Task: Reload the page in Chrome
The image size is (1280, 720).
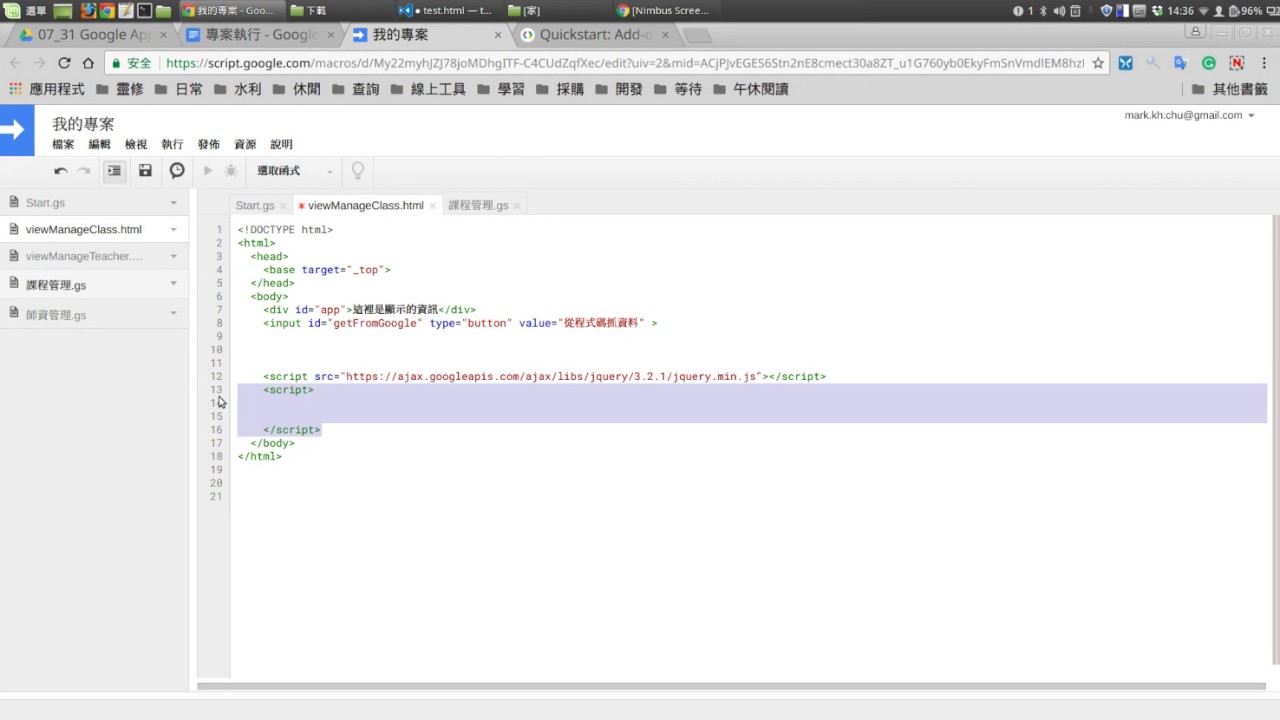Action: click(64, 63)
